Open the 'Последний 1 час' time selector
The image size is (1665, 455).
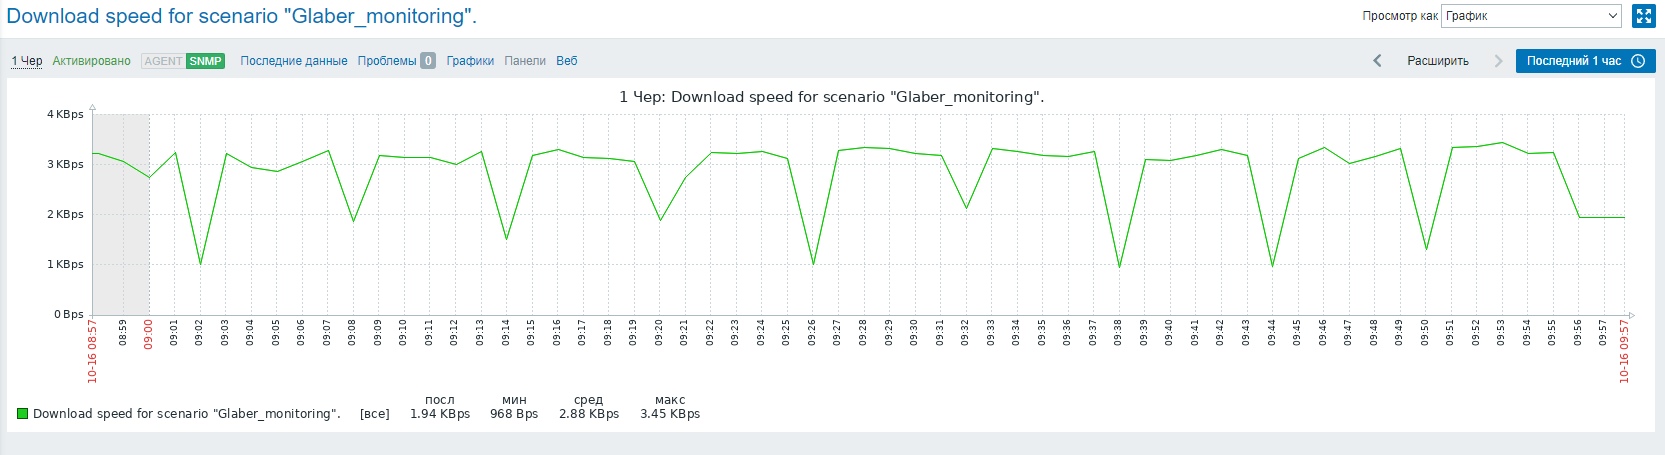point(1585,61)
